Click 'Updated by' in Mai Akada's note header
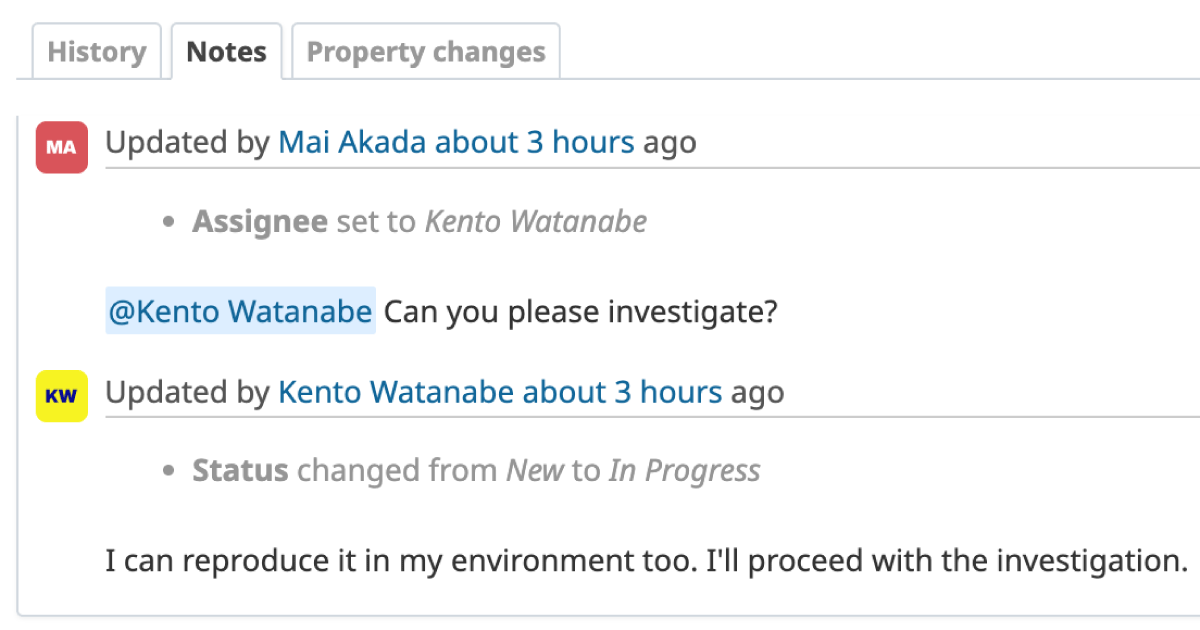 [x=187, y=143]
